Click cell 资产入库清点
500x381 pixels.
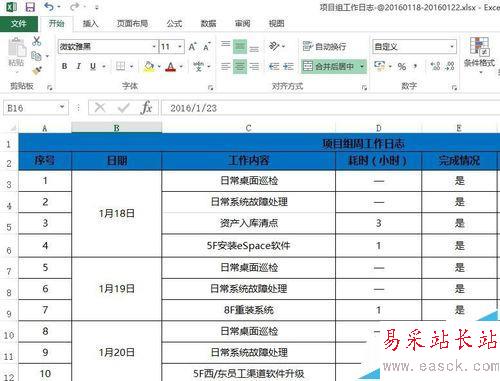249,223
